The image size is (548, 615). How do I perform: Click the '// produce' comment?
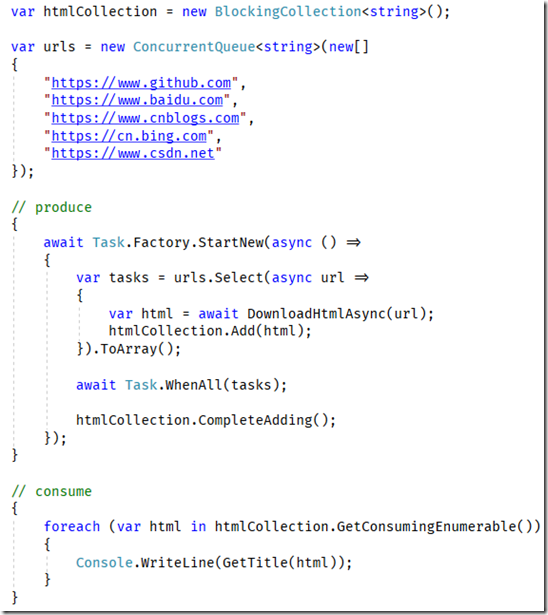[51, 207]
